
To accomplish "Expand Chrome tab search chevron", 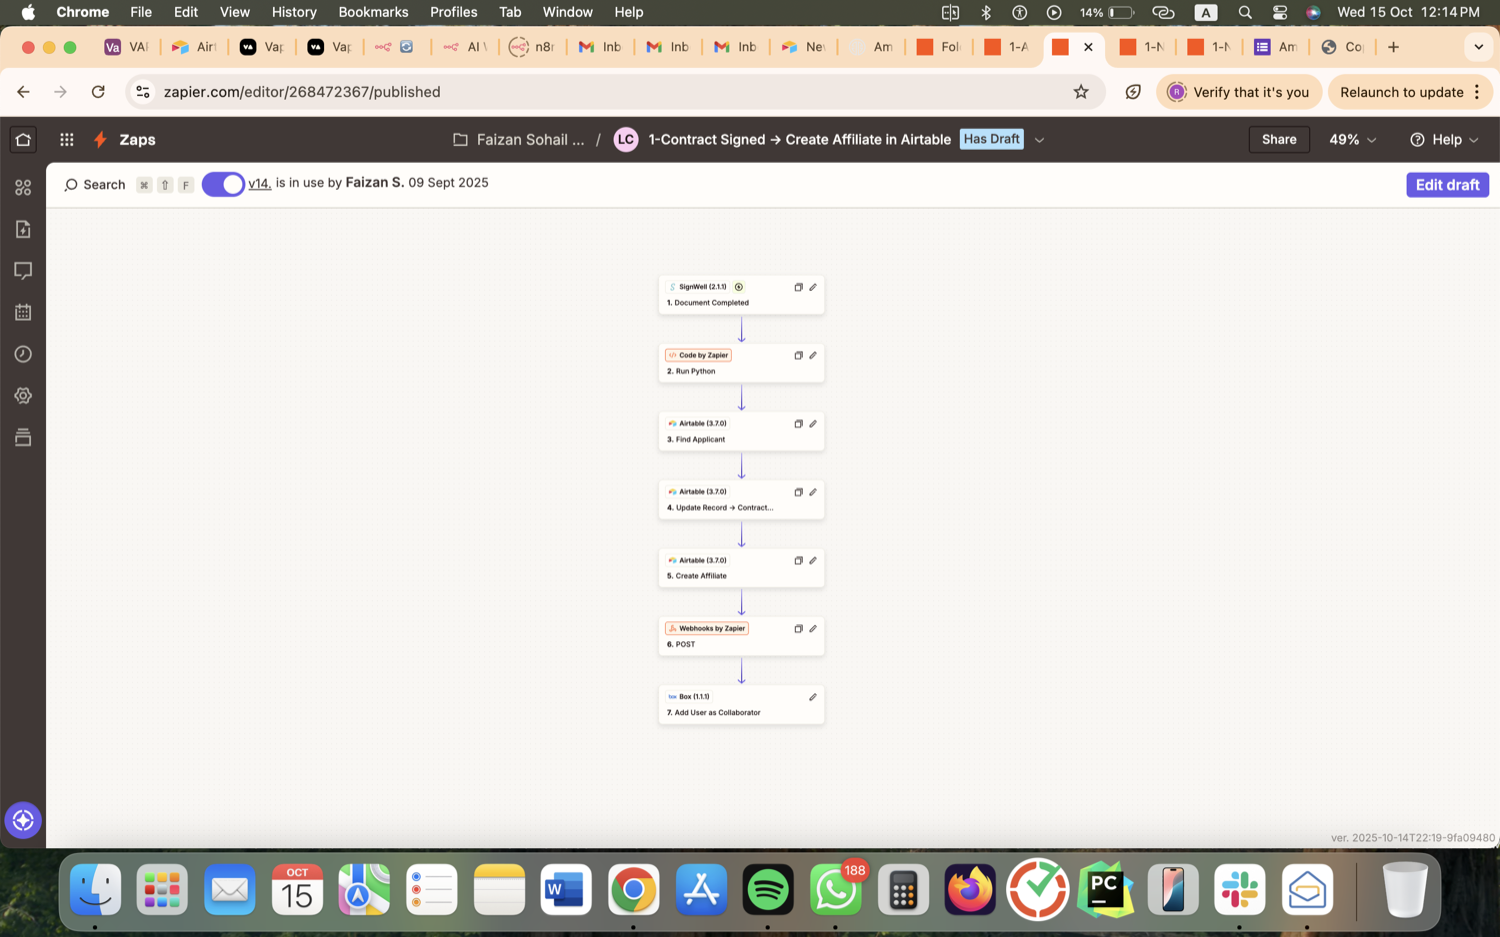I will point(1478,47).
